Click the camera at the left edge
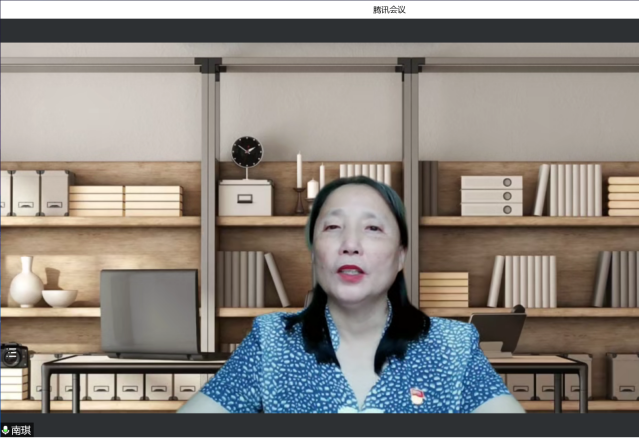Screen dimensions: 639x438 (x=13, y=353)
